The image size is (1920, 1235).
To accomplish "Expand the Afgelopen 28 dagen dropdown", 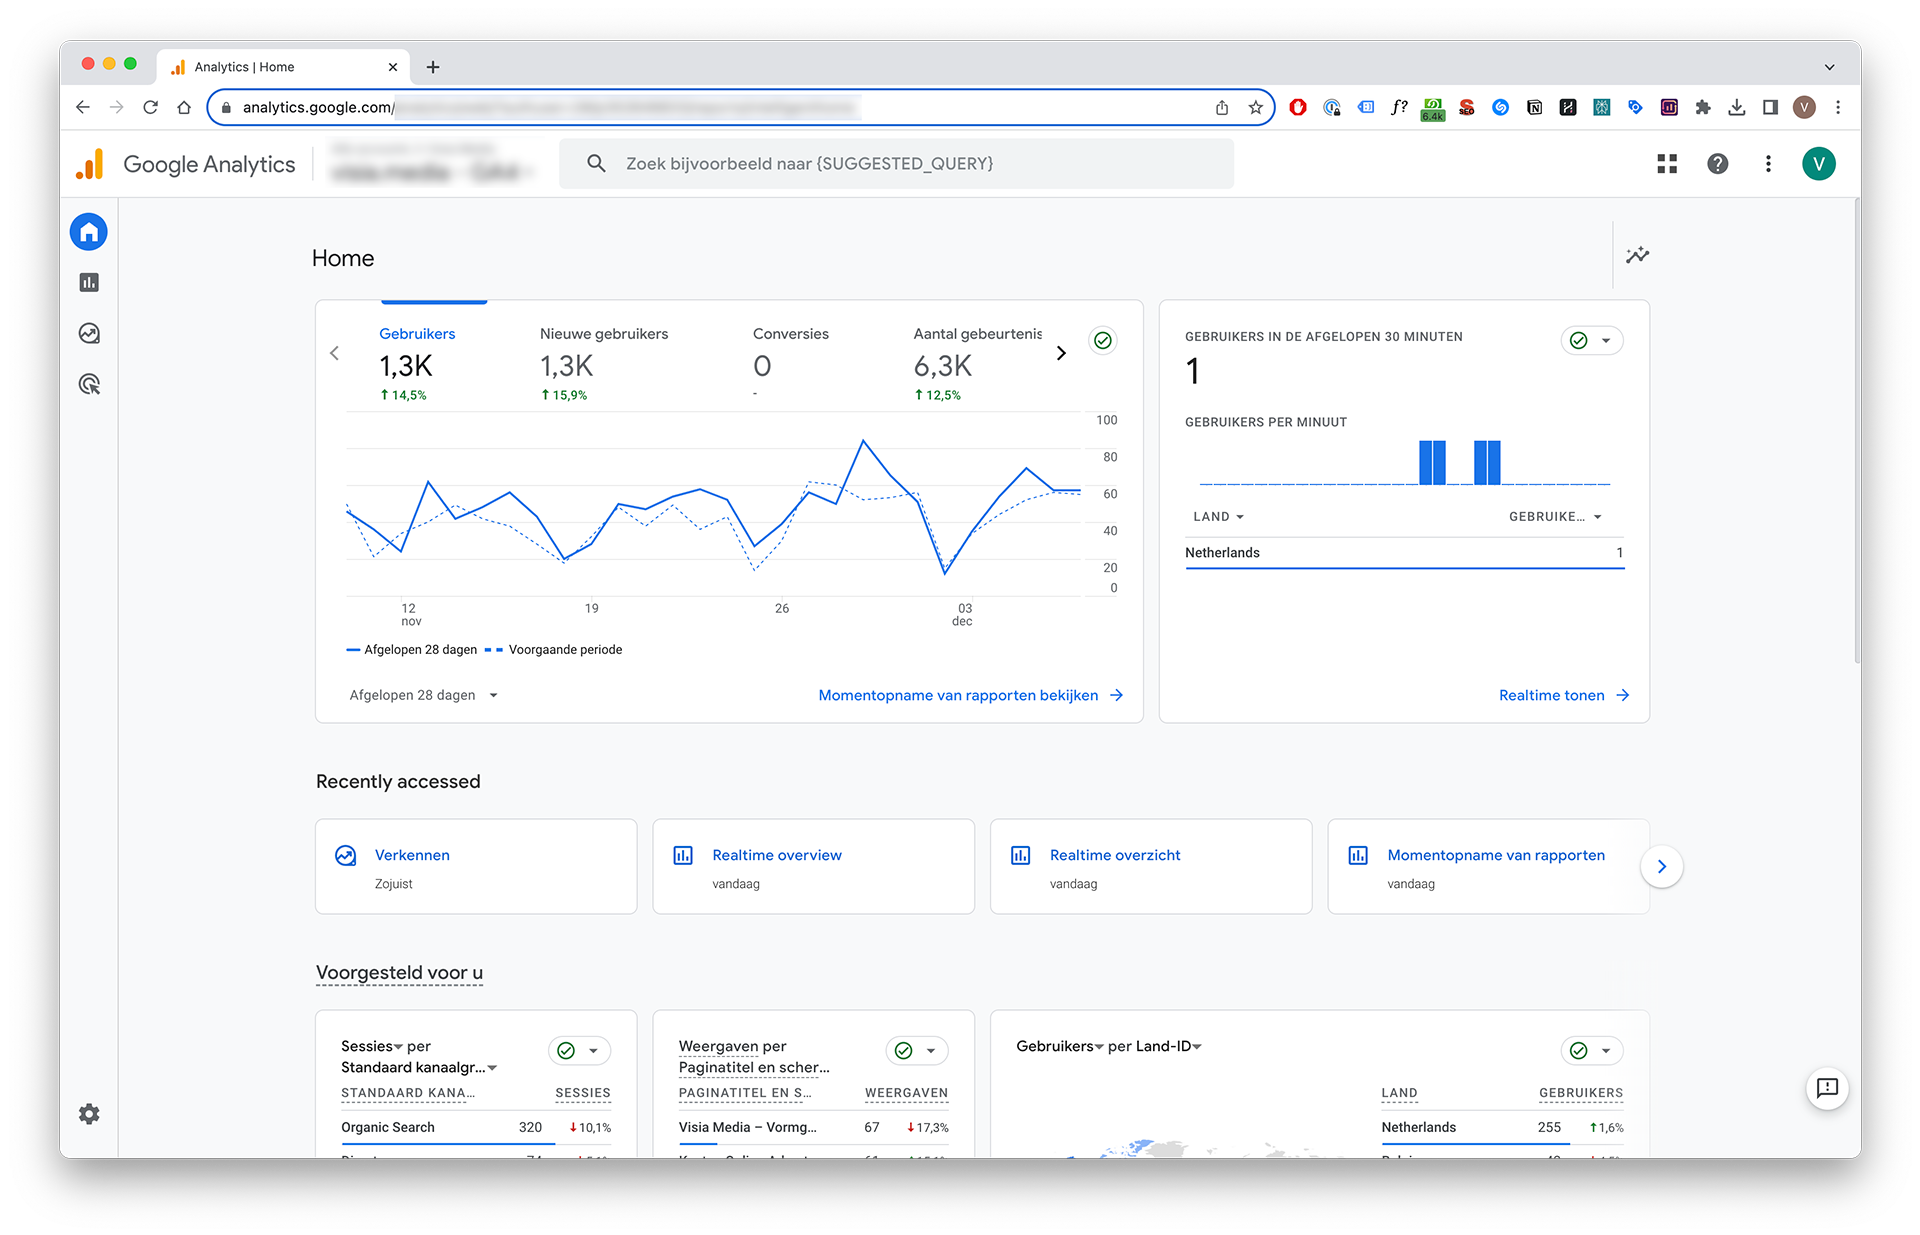I will [x=424, y=696].
